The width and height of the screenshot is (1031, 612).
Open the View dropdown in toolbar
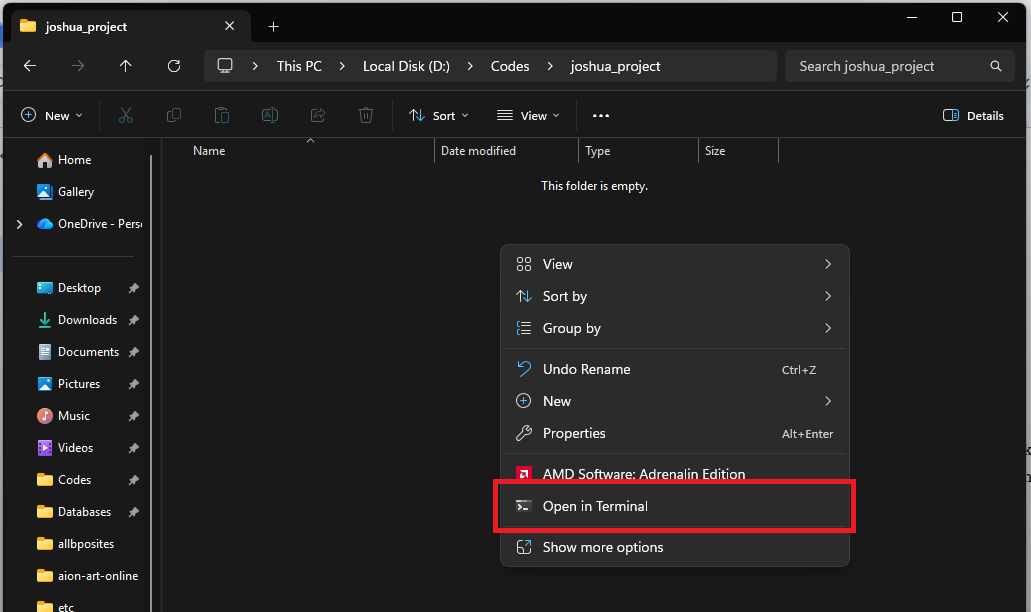click(x=528, y=116)
